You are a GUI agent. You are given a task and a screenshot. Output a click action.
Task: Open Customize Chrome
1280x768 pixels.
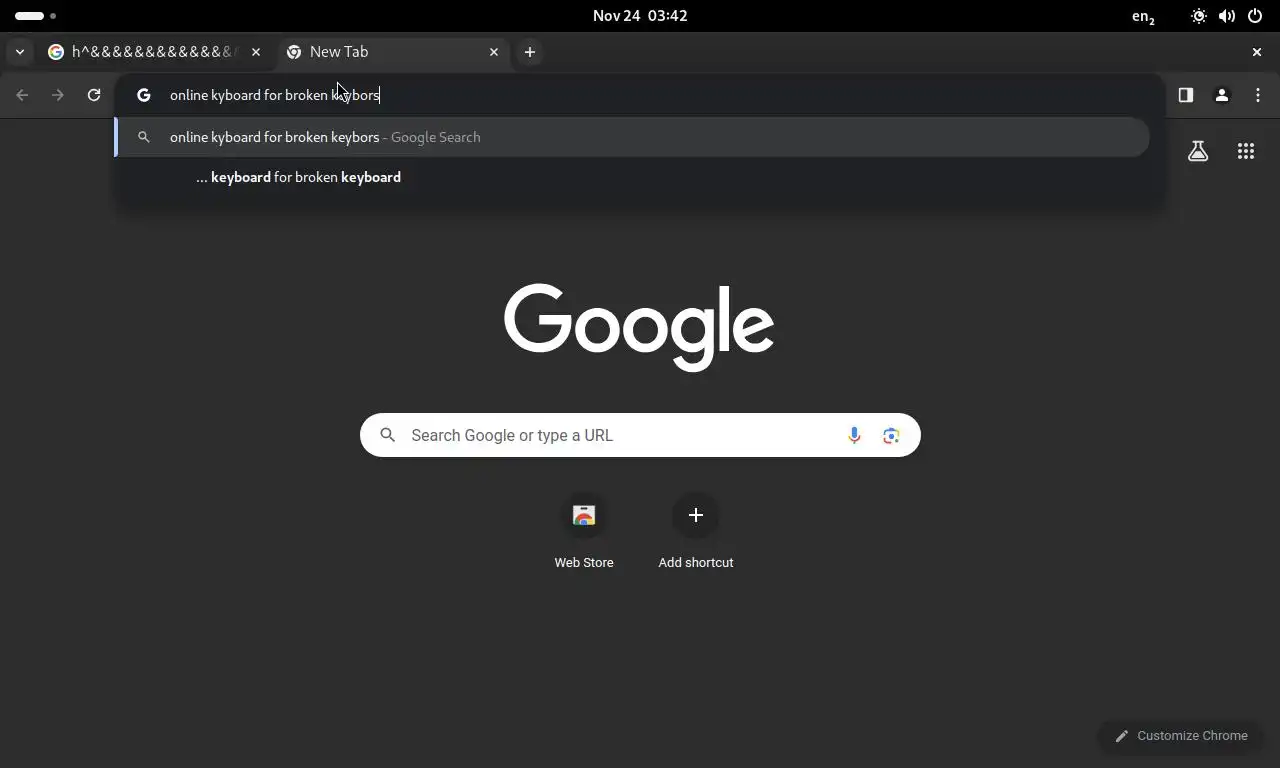click(x=1181, y=735)
